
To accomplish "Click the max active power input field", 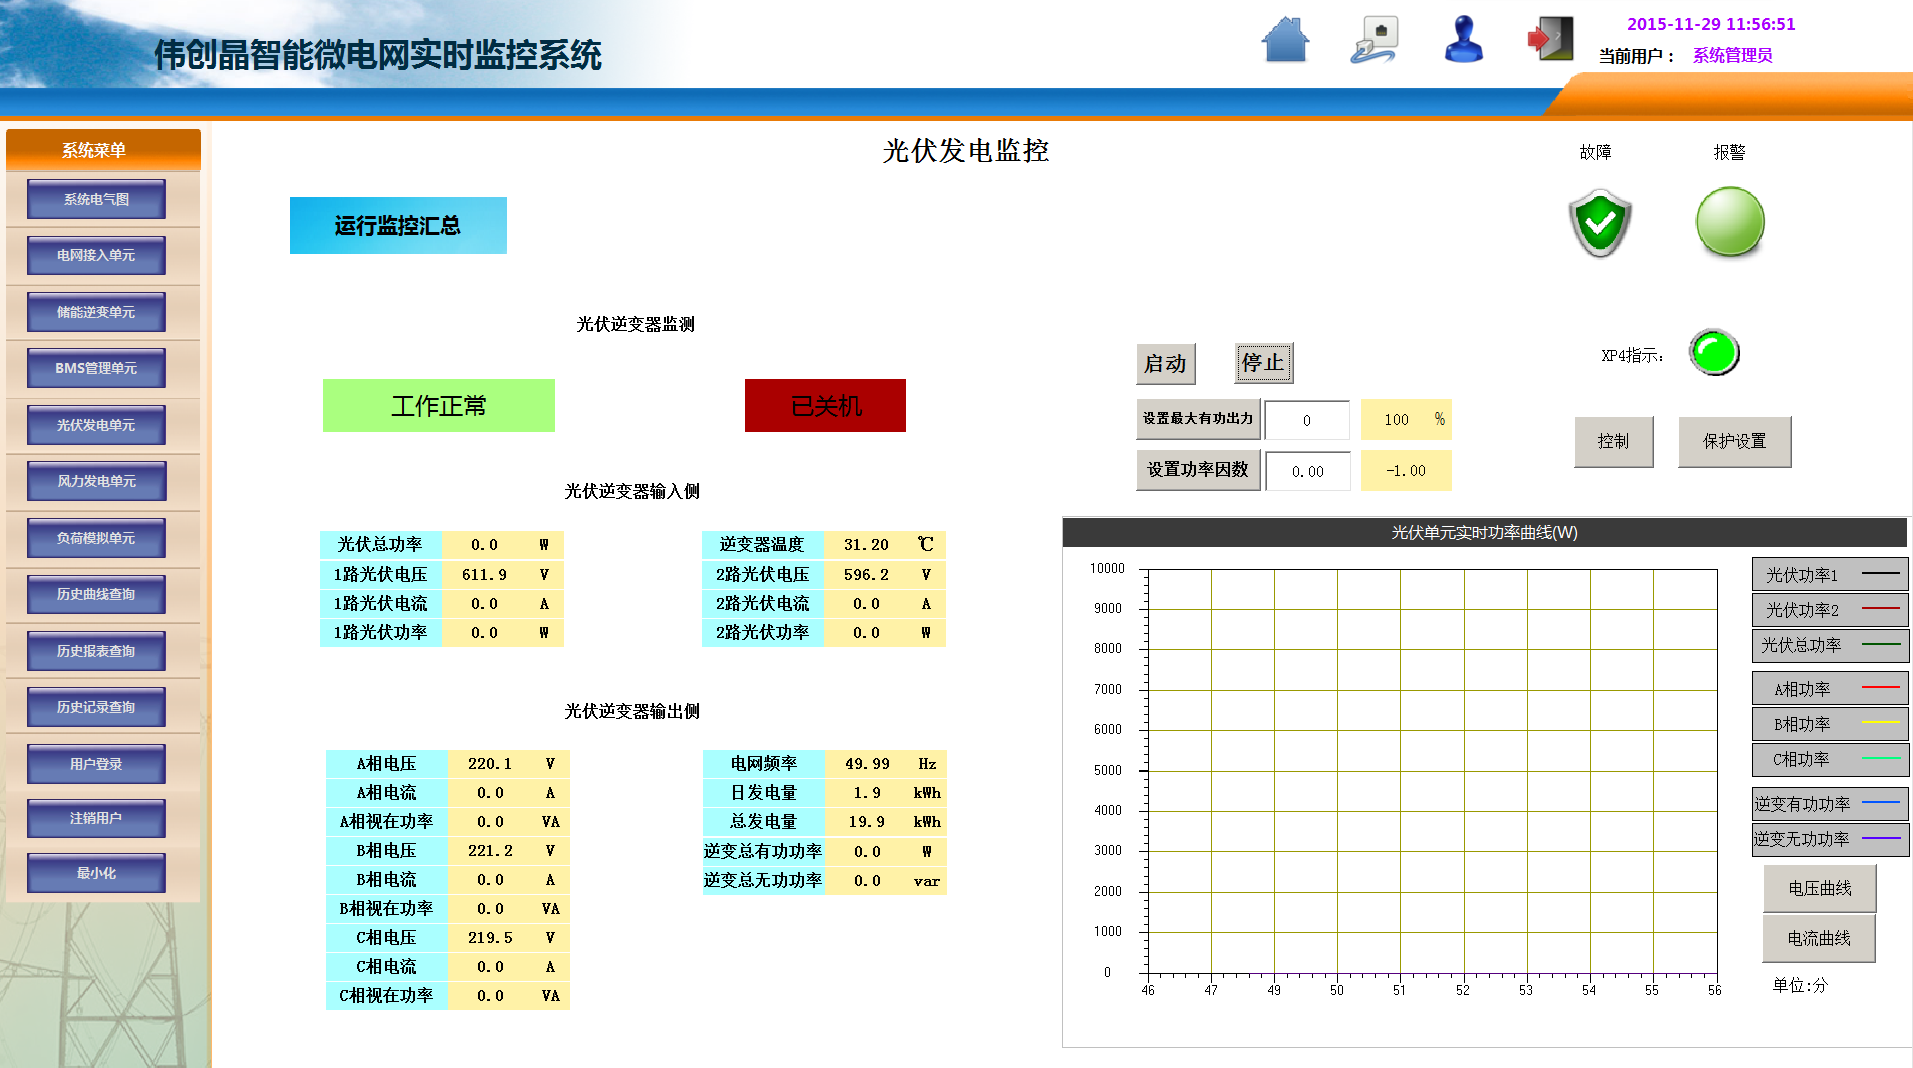I will pyautogui.click(x=1306, y=420).
